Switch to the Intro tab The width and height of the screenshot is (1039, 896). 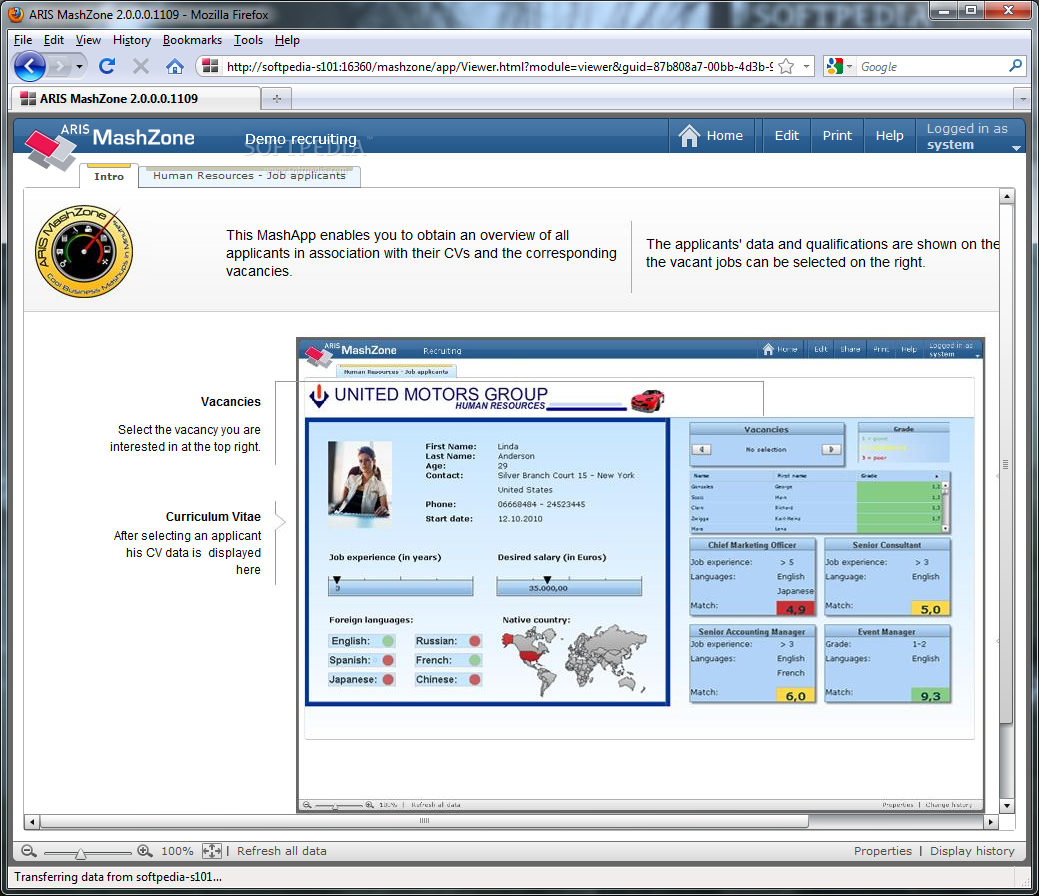point(109,176)
